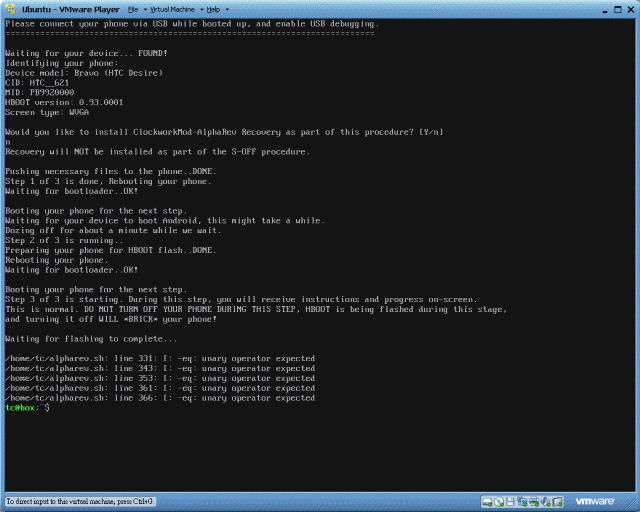Click the last device icon beside vmware logo
Screen dimensions: 640x512
coord(558,501)
